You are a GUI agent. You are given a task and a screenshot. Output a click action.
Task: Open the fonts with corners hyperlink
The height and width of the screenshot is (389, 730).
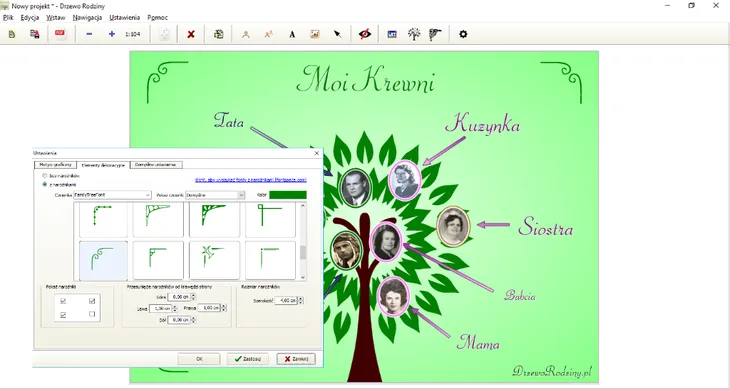pos(250,179)
